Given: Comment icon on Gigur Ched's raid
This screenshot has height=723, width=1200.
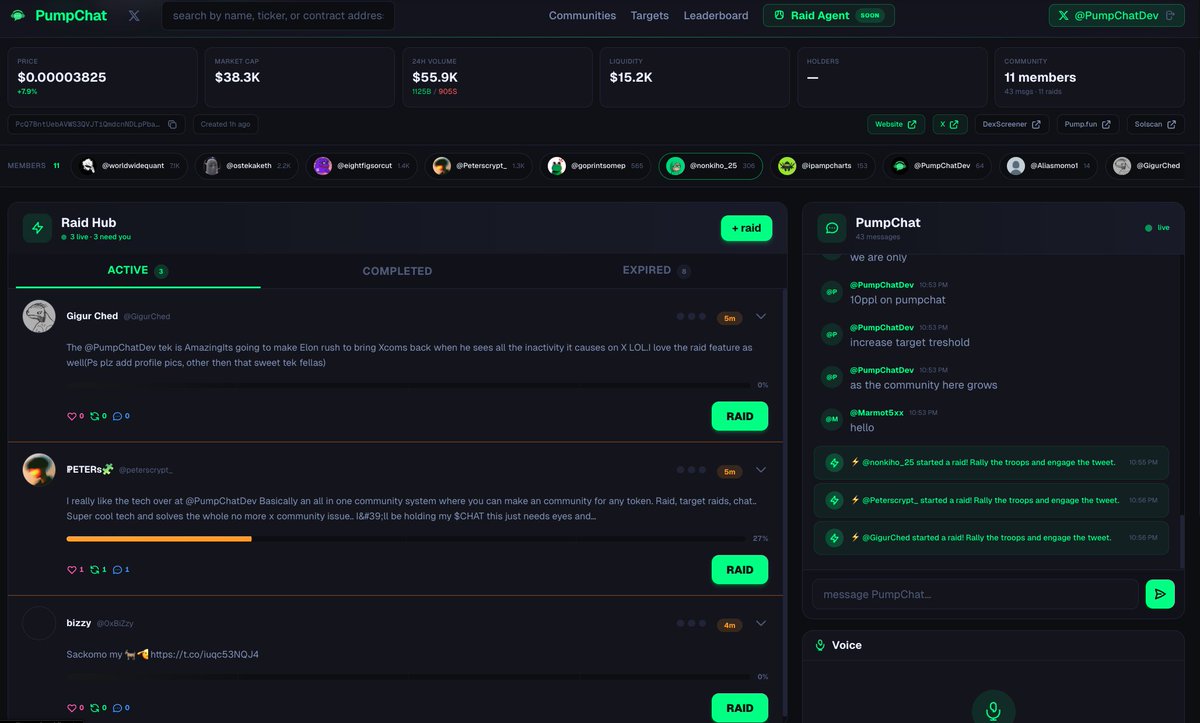Looking at the screenshot, I should 118,416.
